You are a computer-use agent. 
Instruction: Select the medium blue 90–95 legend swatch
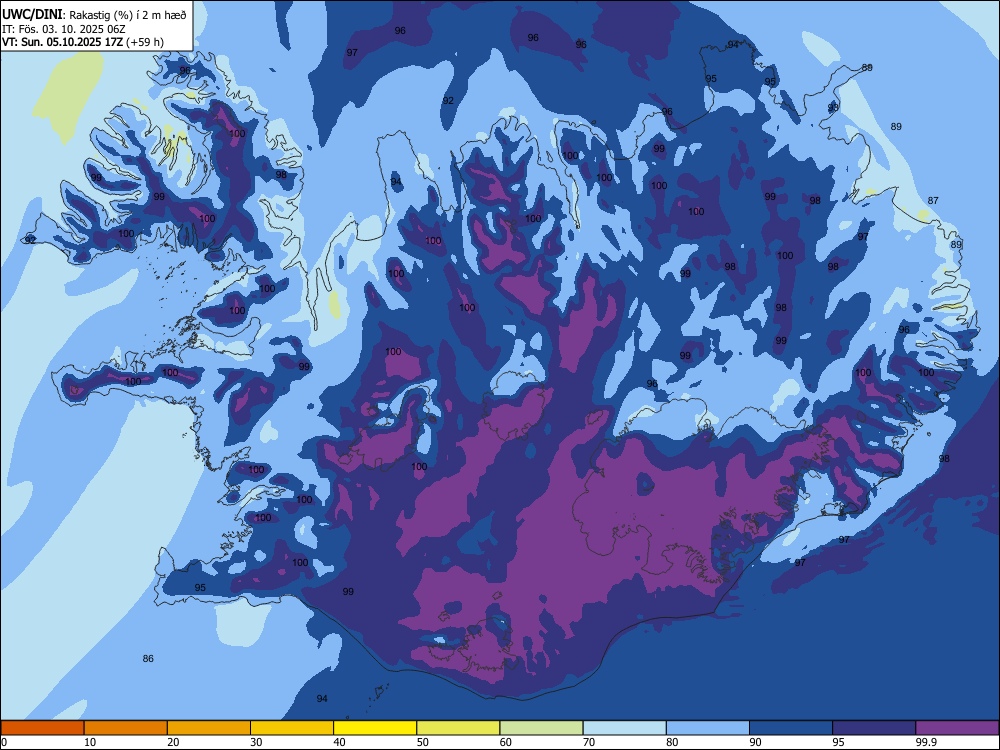(x=791, y=728)
